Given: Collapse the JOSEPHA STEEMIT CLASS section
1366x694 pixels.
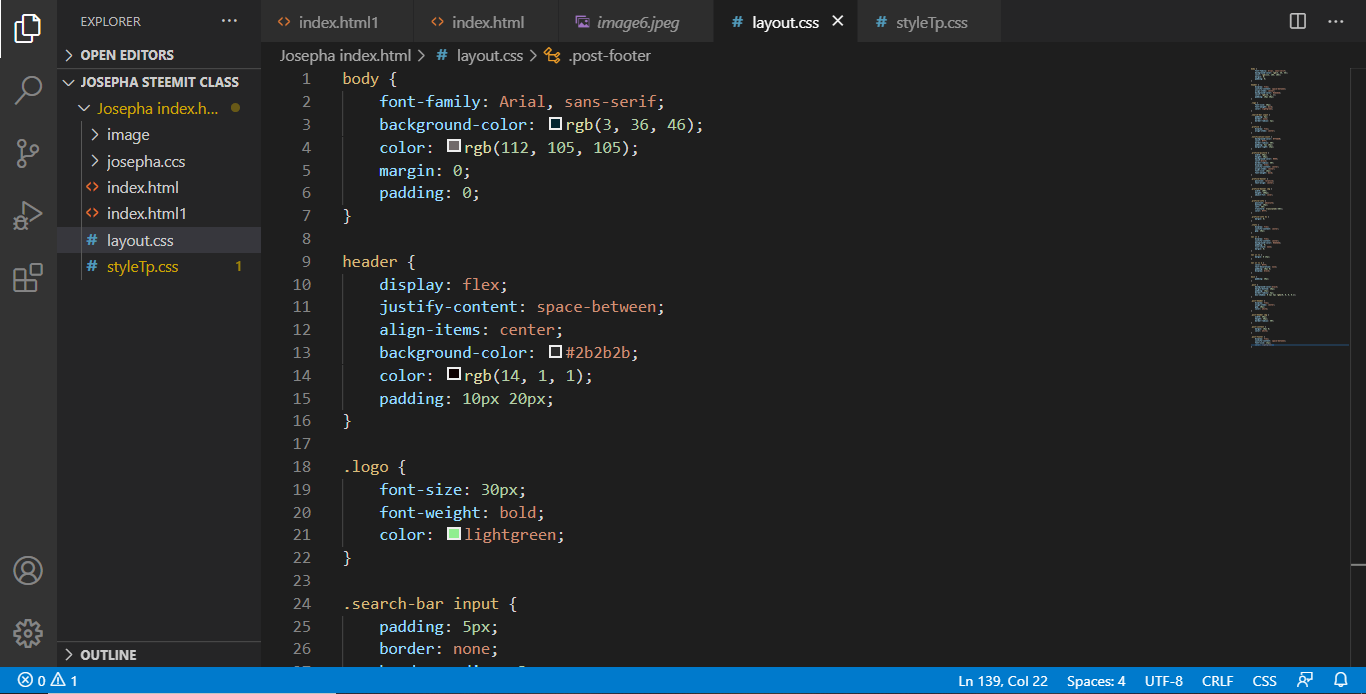Looking at the screenshot, I should point(160,82).
